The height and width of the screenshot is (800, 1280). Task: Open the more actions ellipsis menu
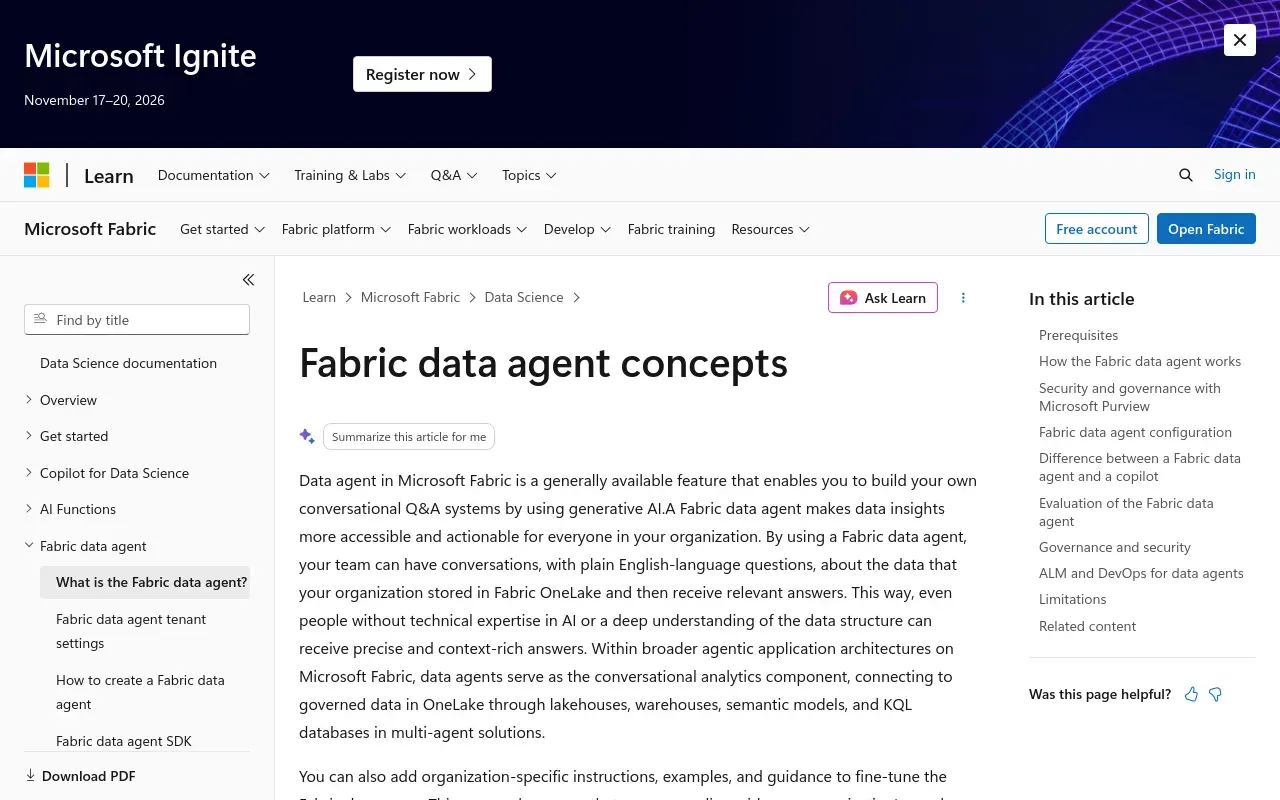pyautogui.click(x=963, y=298)
